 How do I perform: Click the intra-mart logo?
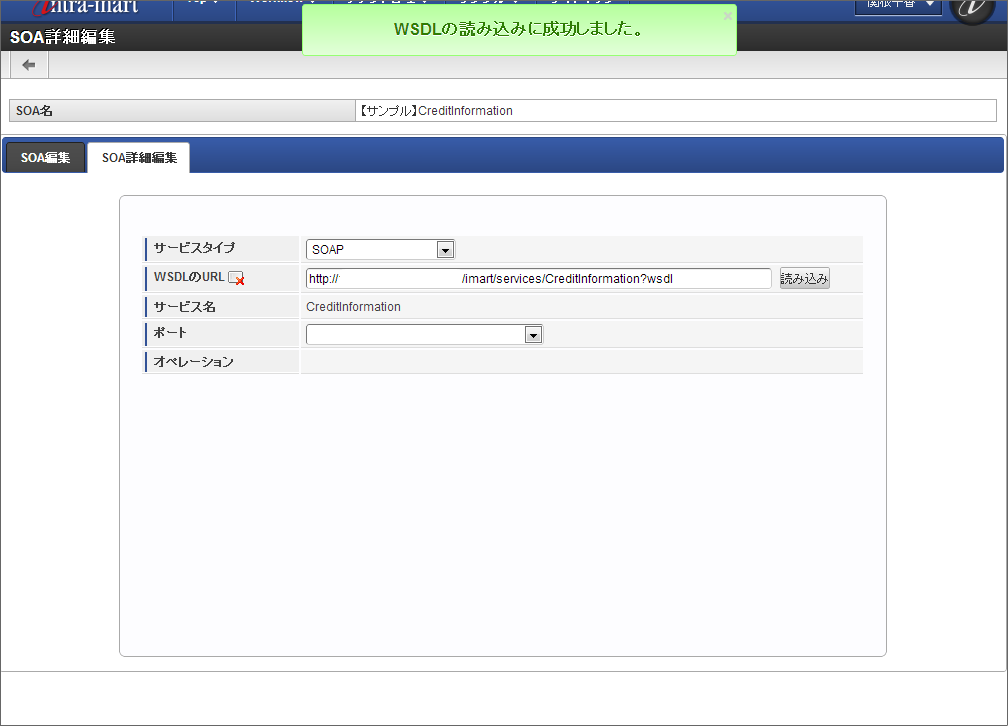pos(86,8)
